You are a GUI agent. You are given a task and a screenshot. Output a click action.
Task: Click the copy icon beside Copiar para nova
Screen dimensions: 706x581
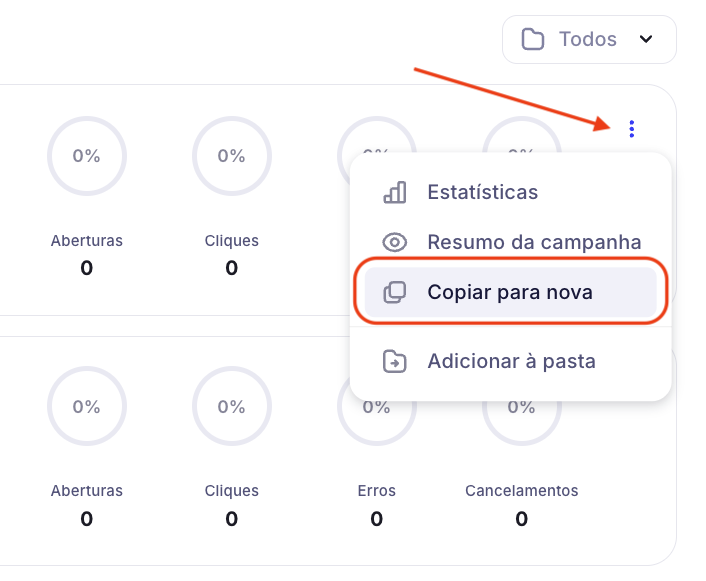pos(395,293)
